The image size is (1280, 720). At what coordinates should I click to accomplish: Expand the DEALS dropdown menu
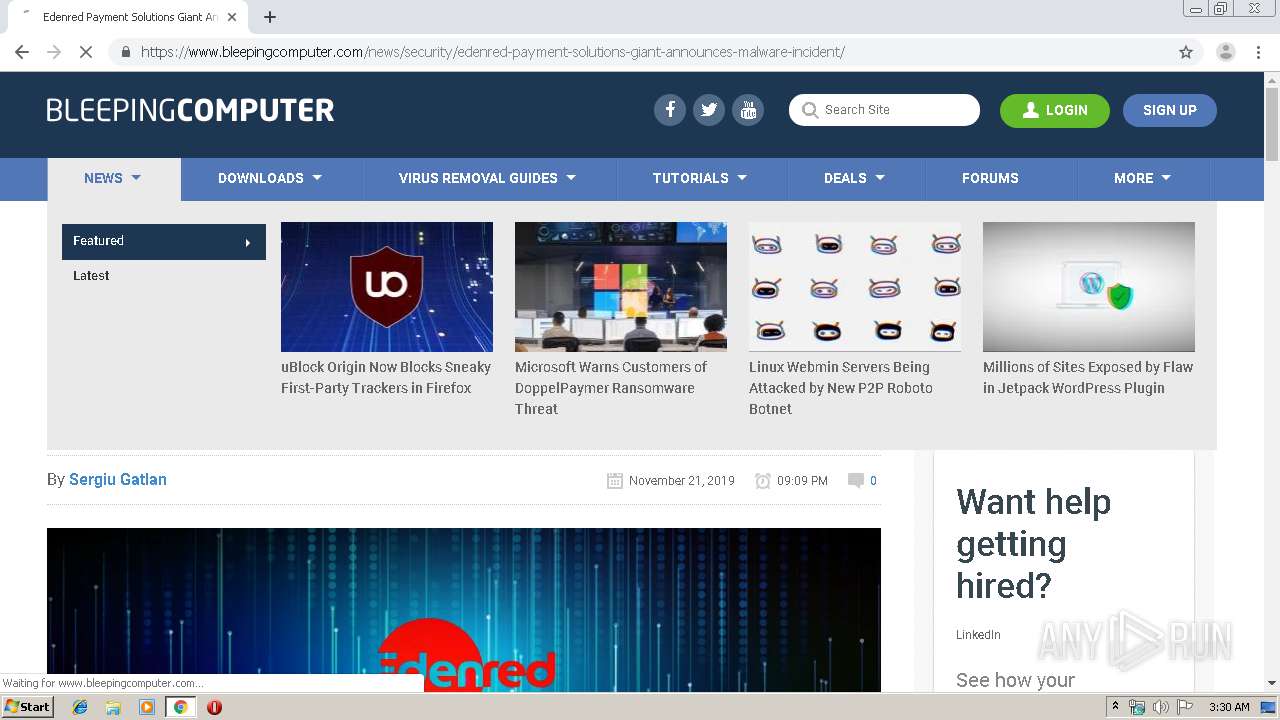(855, 178)
